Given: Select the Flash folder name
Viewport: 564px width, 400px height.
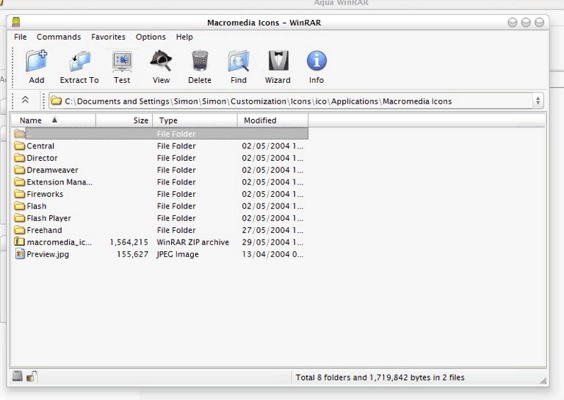Looking at the screenshot, I should pyautogui.click(x=37, y=206).
